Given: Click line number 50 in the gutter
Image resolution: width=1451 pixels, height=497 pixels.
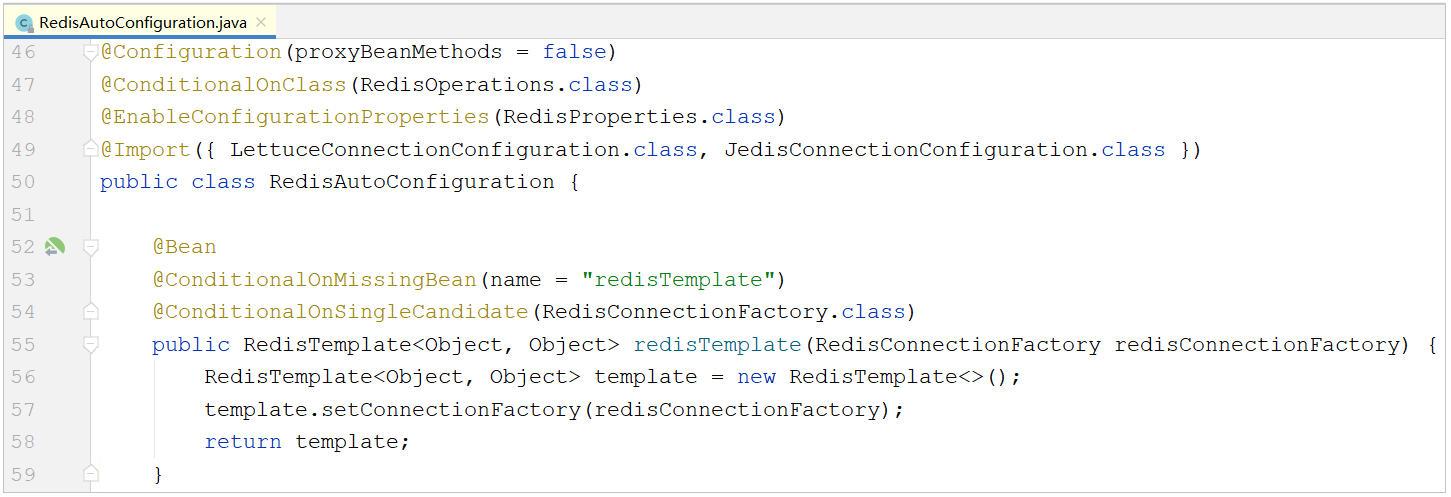Looking at the screenshot, I should [23, 182].
